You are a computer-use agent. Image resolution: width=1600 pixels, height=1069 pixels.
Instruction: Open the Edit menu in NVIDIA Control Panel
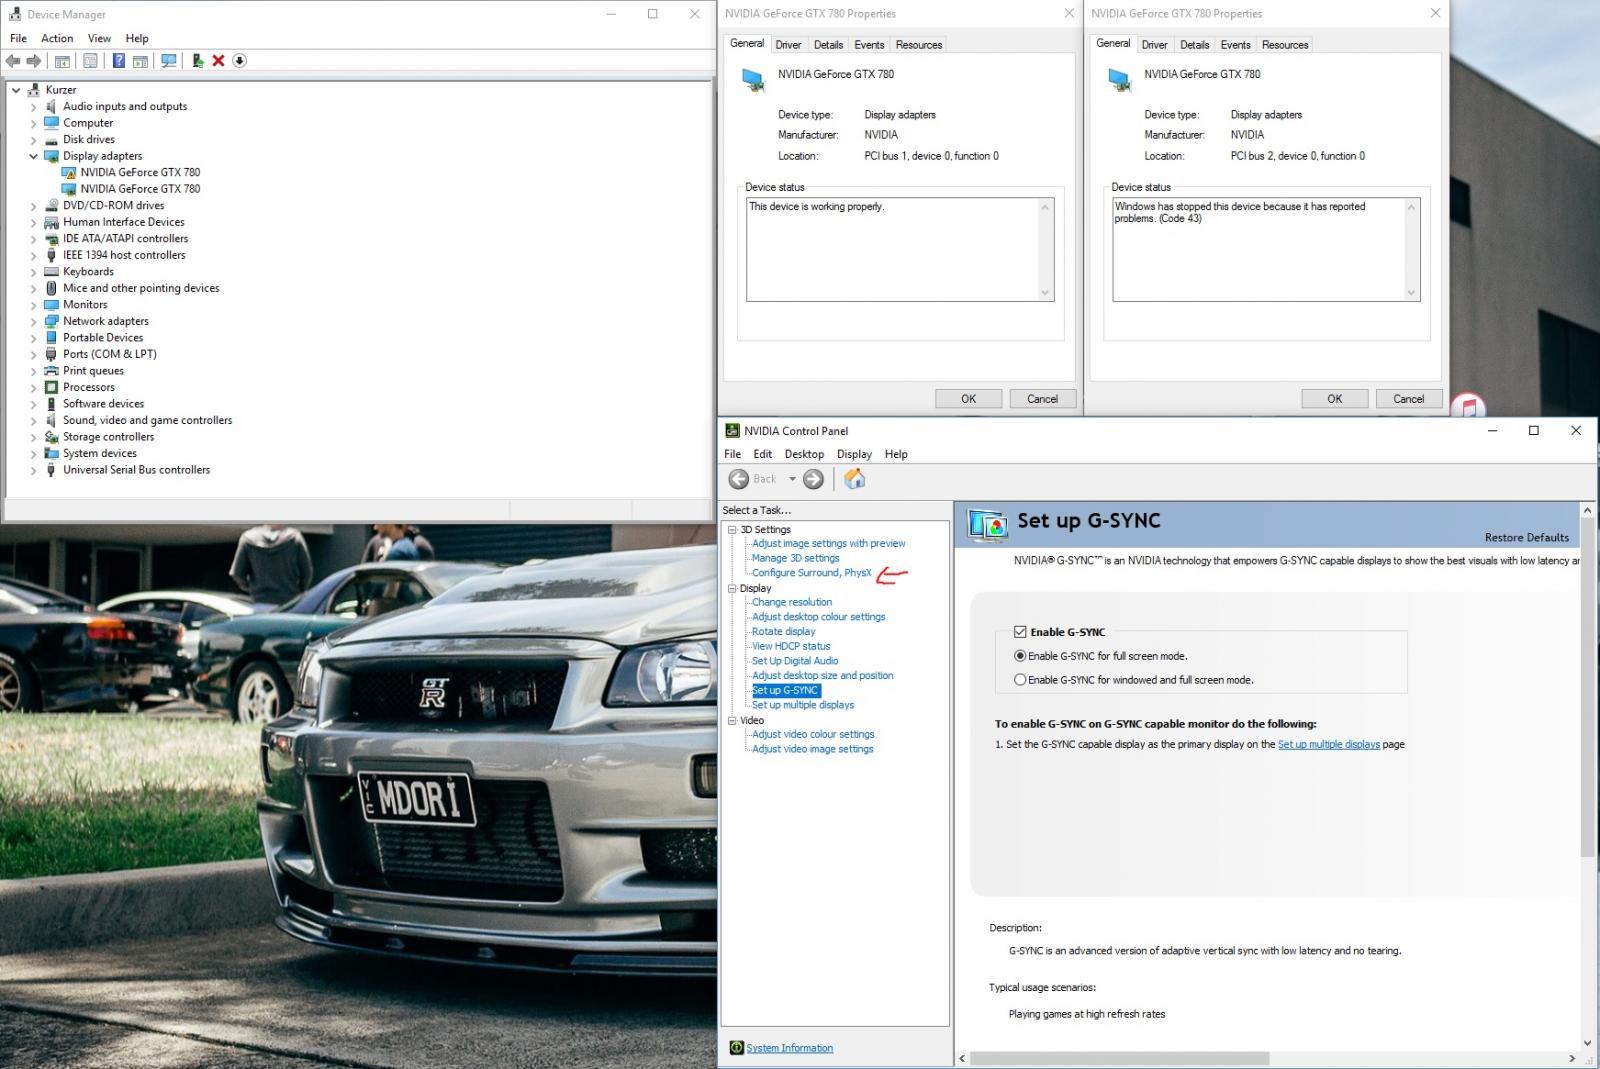click(763, 454)
